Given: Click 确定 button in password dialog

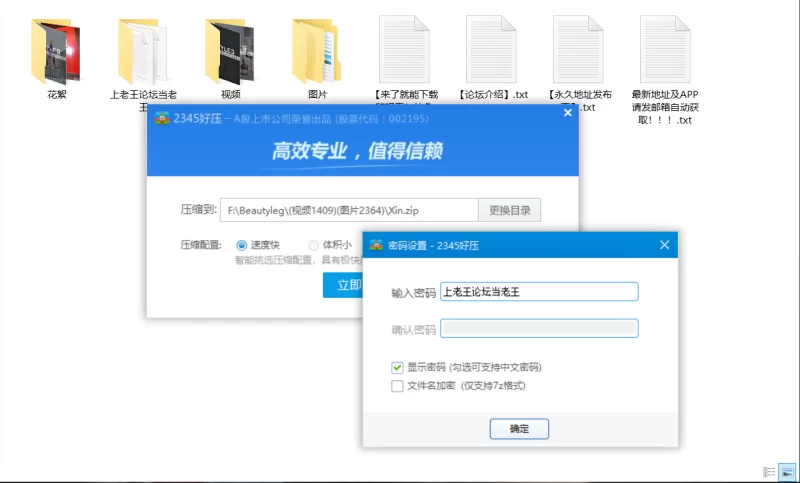Looking at the screenshot, I should [519, 429].
